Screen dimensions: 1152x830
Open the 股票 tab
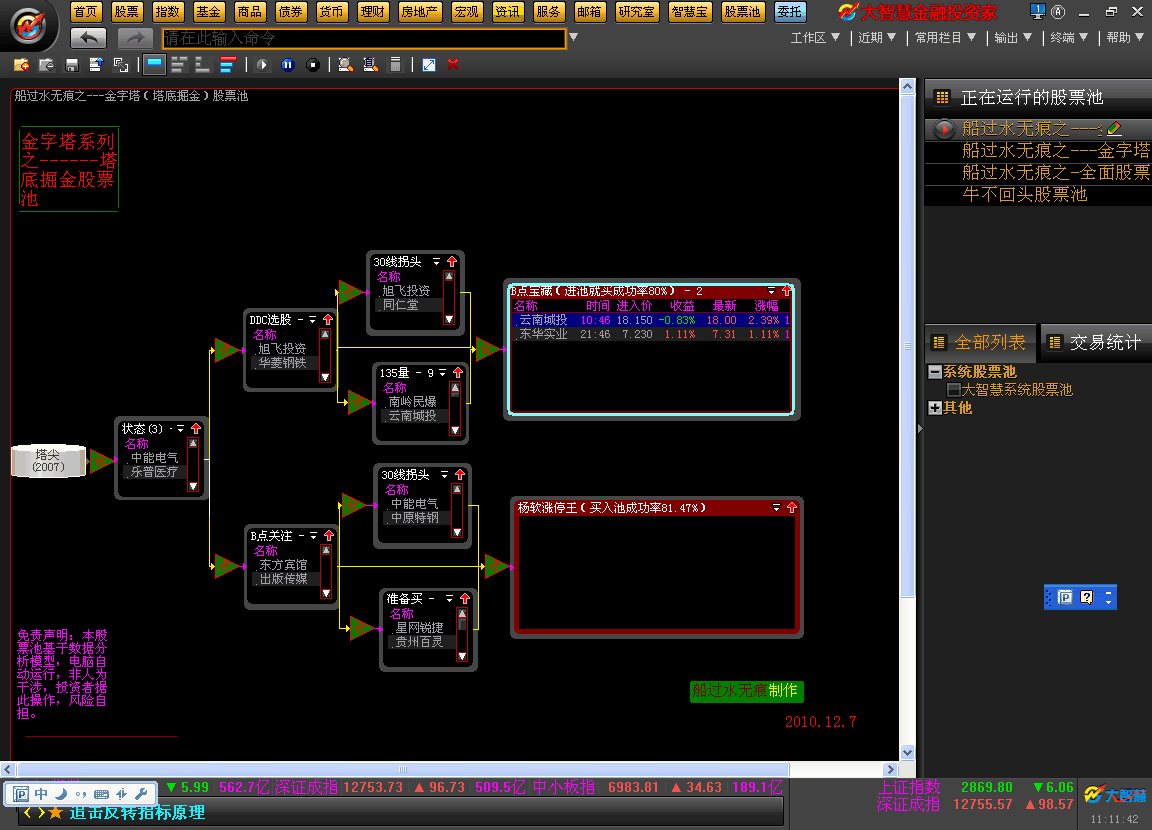pyautogui.click(x=126, y=11)
